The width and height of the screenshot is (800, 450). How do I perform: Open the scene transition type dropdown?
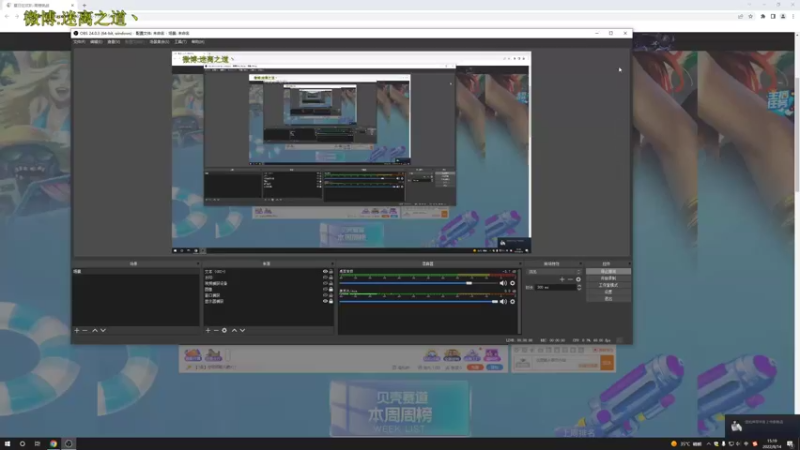click(x=554, y=272)
